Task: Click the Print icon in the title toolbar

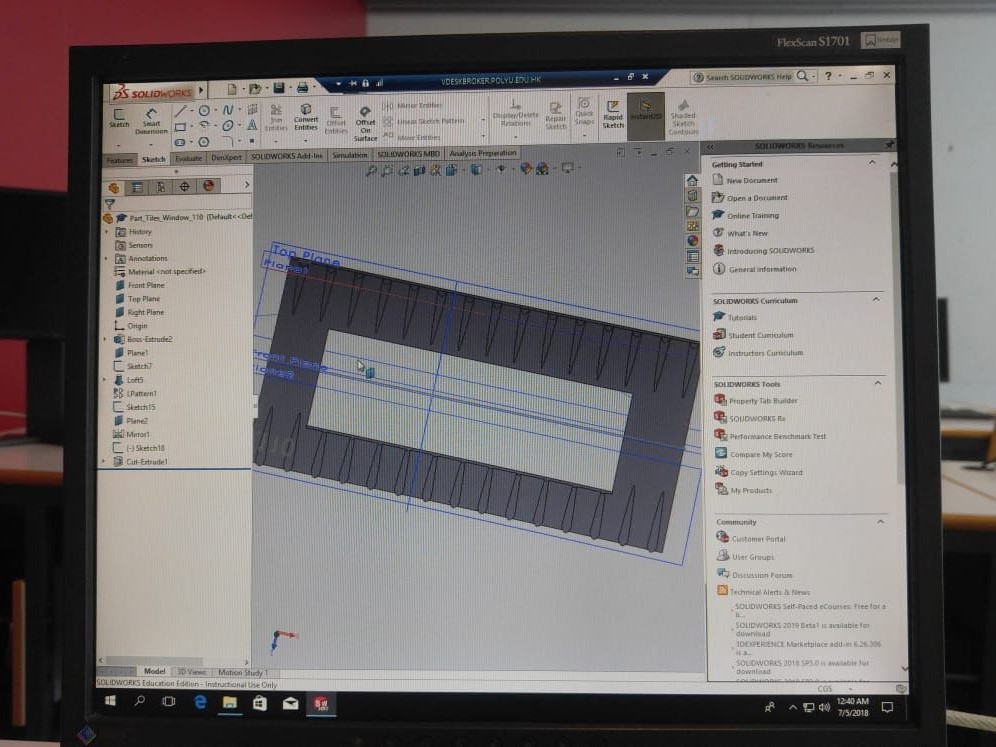Action: (x=302, y=88)
